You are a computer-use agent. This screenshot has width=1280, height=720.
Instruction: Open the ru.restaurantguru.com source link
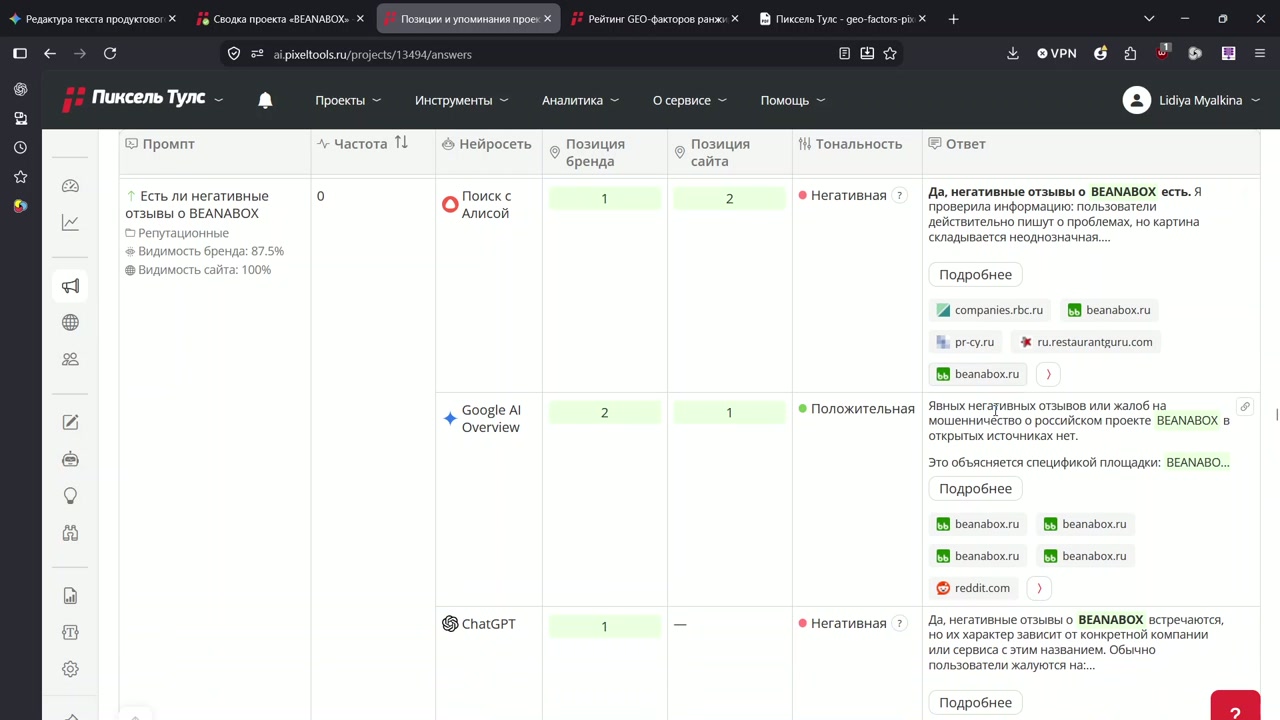[x=1085, y=342]
